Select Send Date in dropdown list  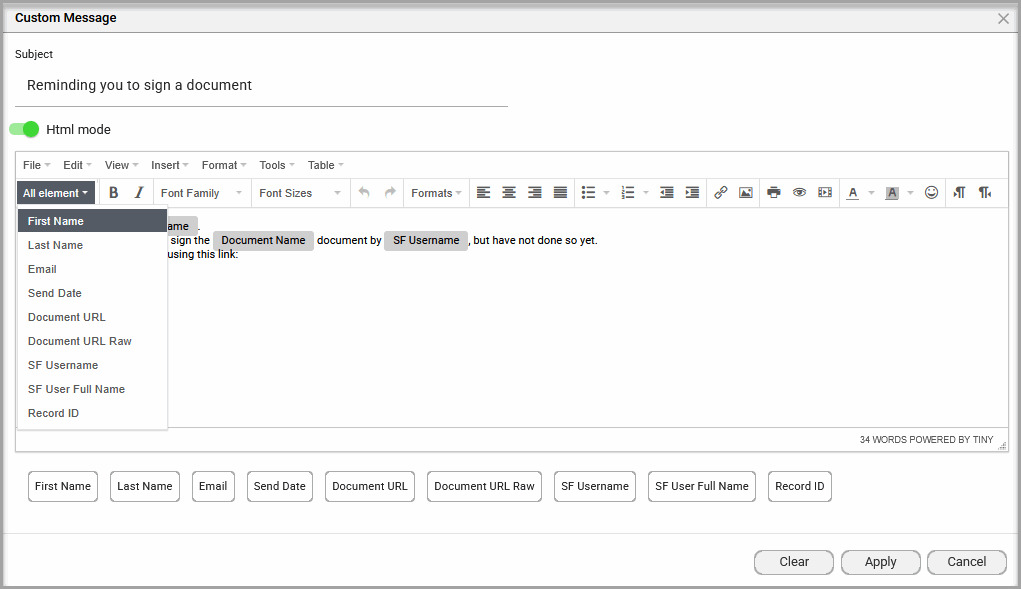[92, 293]
